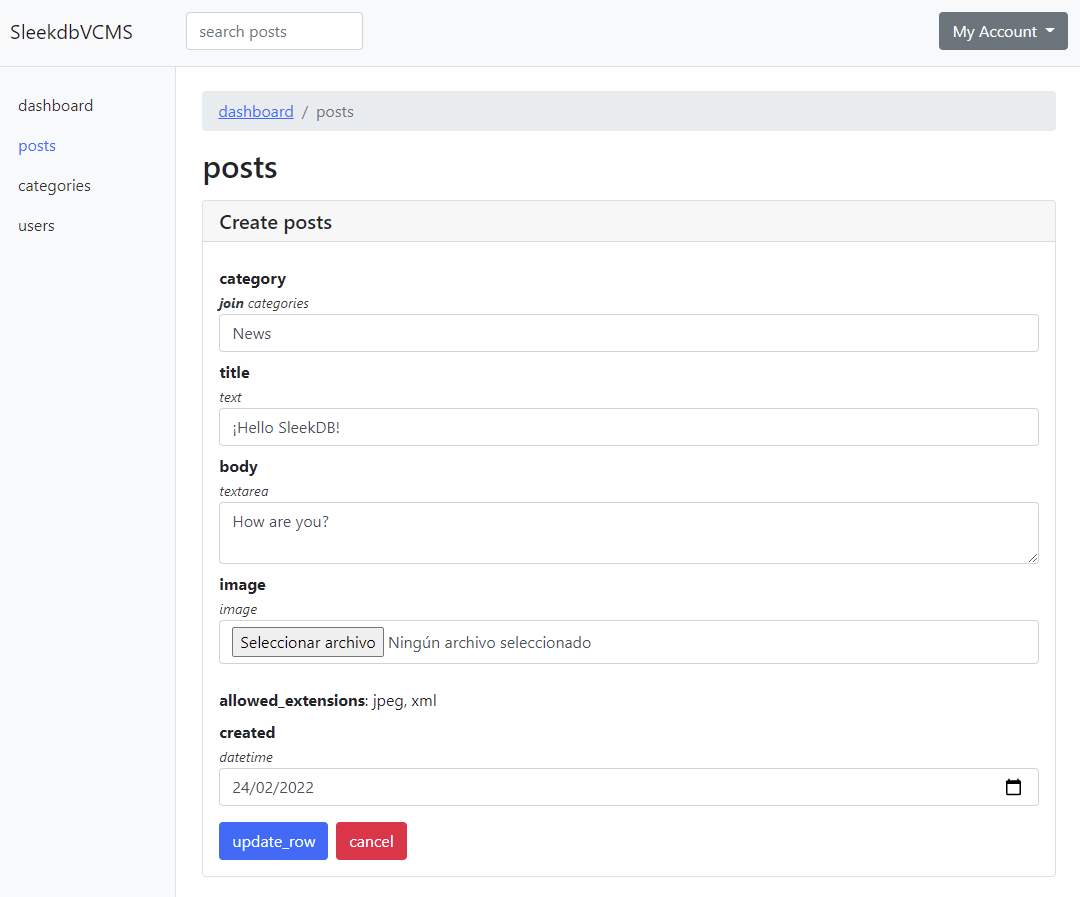Click the 'body' field label
The height and width of the screenshot is (897, 1080).
(x=238, y=466)
